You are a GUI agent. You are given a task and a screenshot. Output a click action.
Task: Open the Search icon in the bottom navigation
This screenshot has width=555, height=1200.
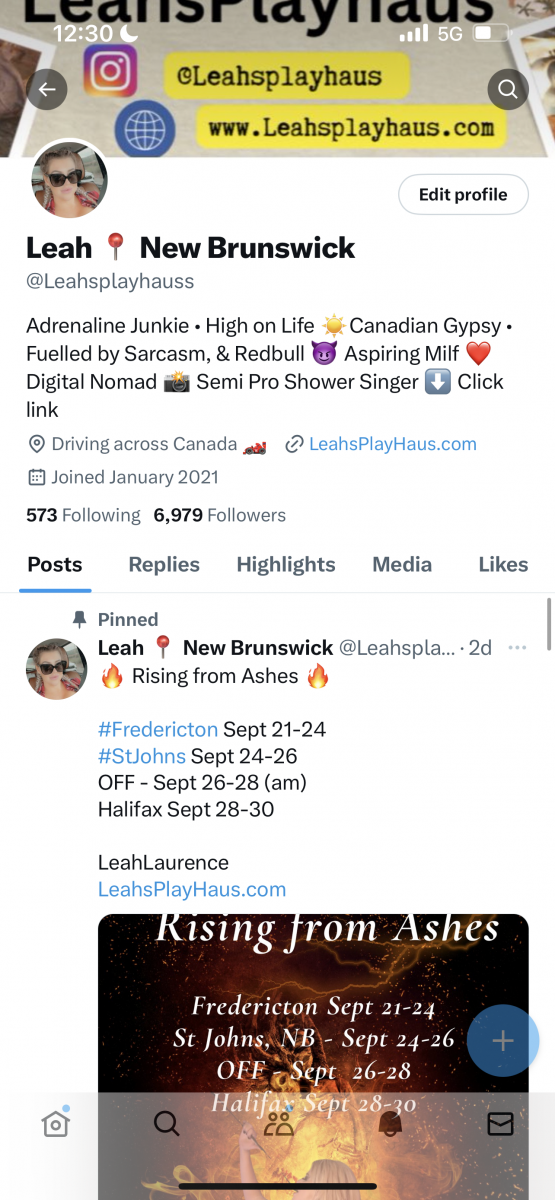[166, 1124]
